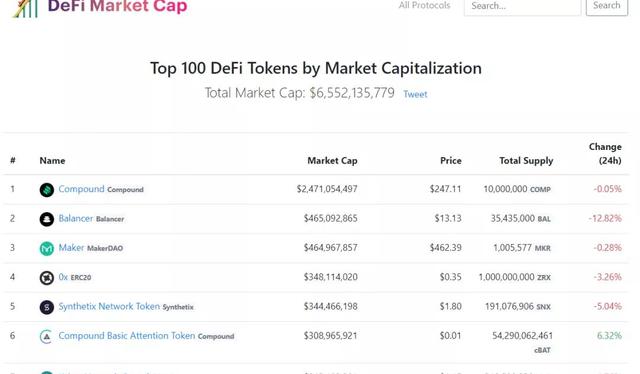Click the DeFi Market Cap logo
This screenshot has width=640, height=374.
[x=100, y=7]
